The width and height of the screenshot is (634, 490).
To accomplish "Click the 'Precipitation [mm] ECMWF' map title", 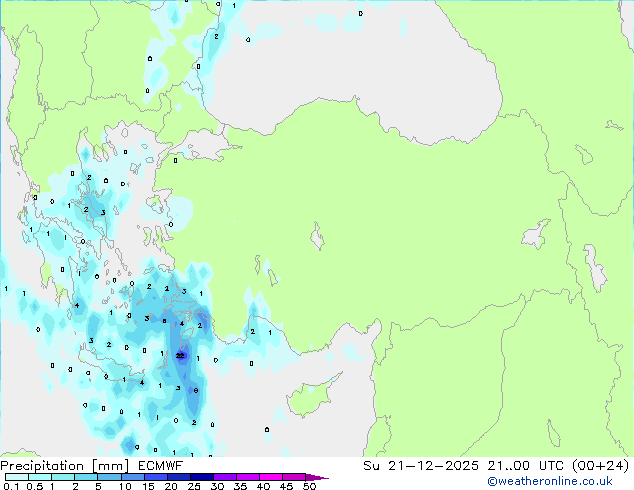I will click(91, 466).
